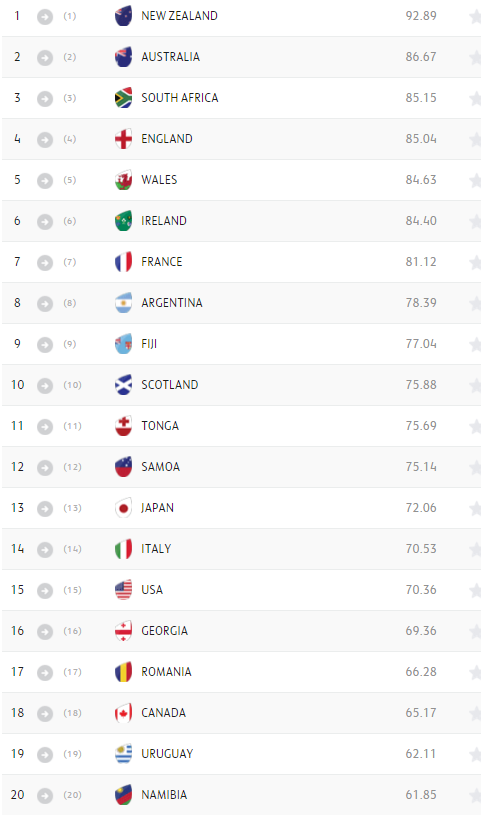
Task: Click movement arrow icon beside Scotland
Action: 45,386
